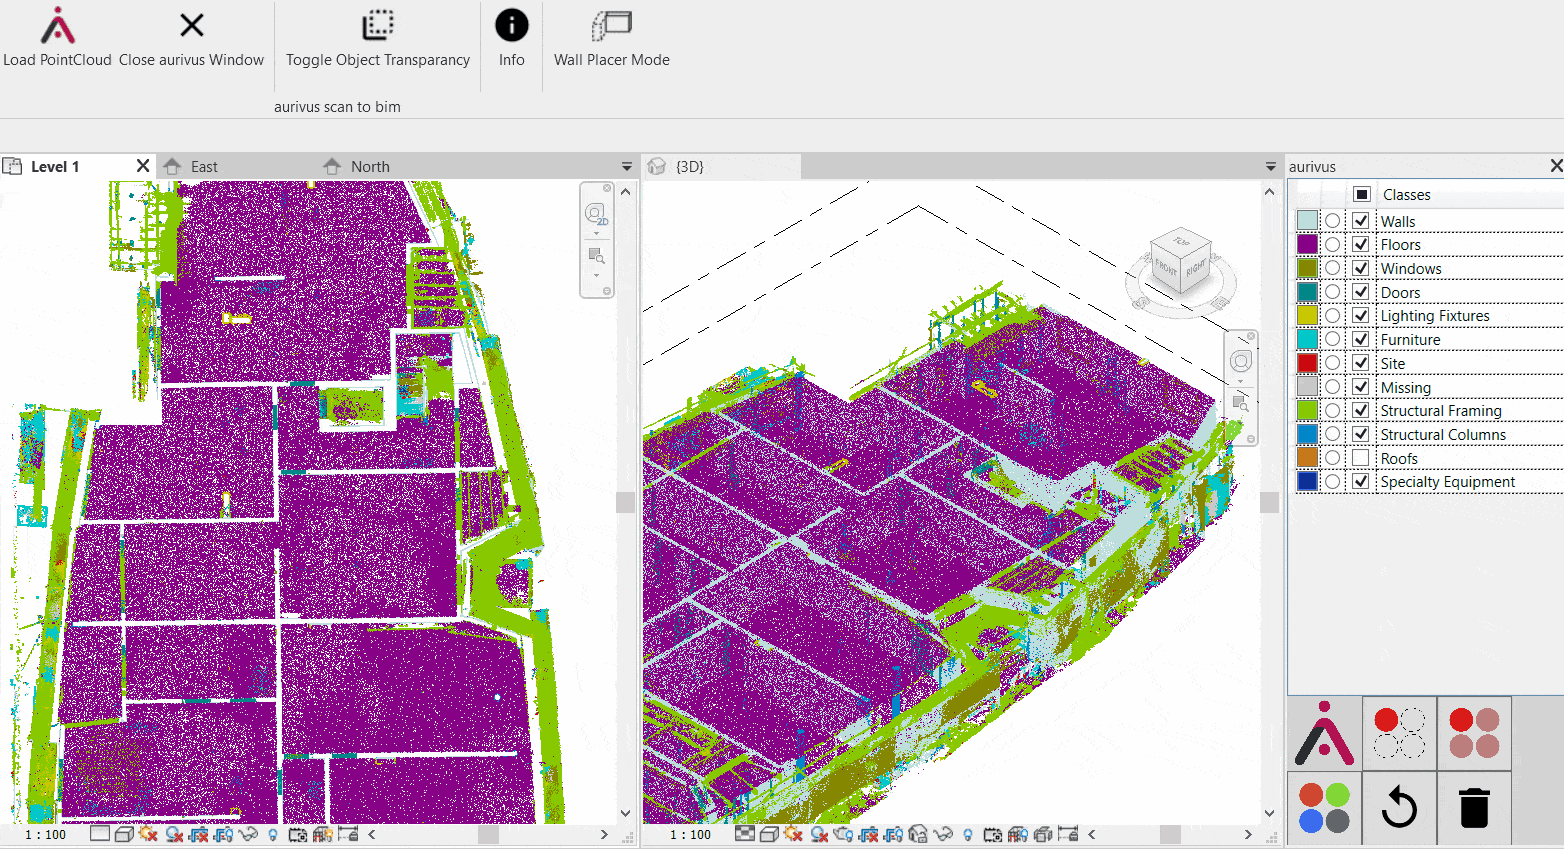Click the red Site color swatch
Viewport: 1564px width, 849px height.
1307,363
